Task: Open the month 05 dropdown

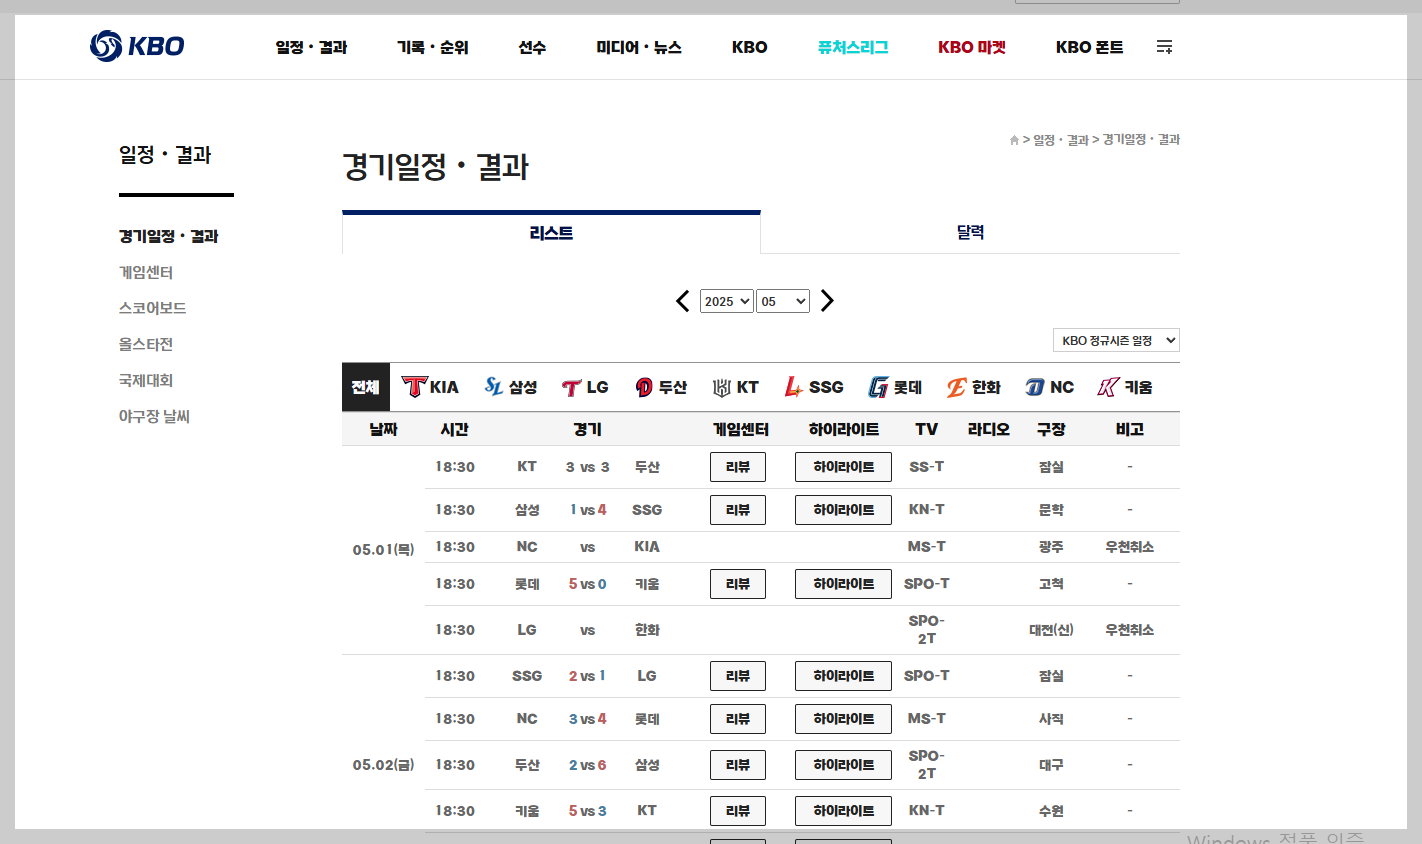Action: click(783, 301)
